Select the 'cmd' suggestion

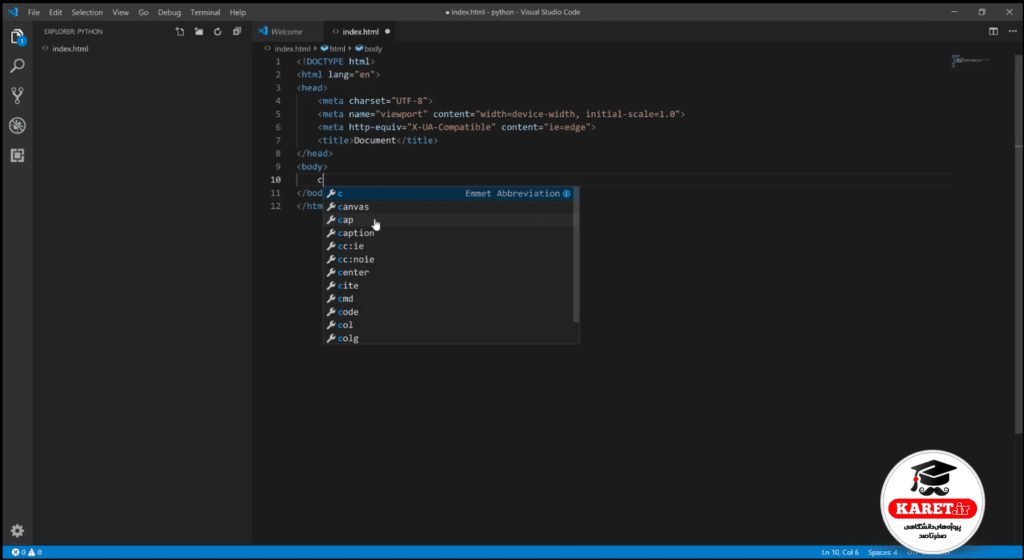point(449,299)
